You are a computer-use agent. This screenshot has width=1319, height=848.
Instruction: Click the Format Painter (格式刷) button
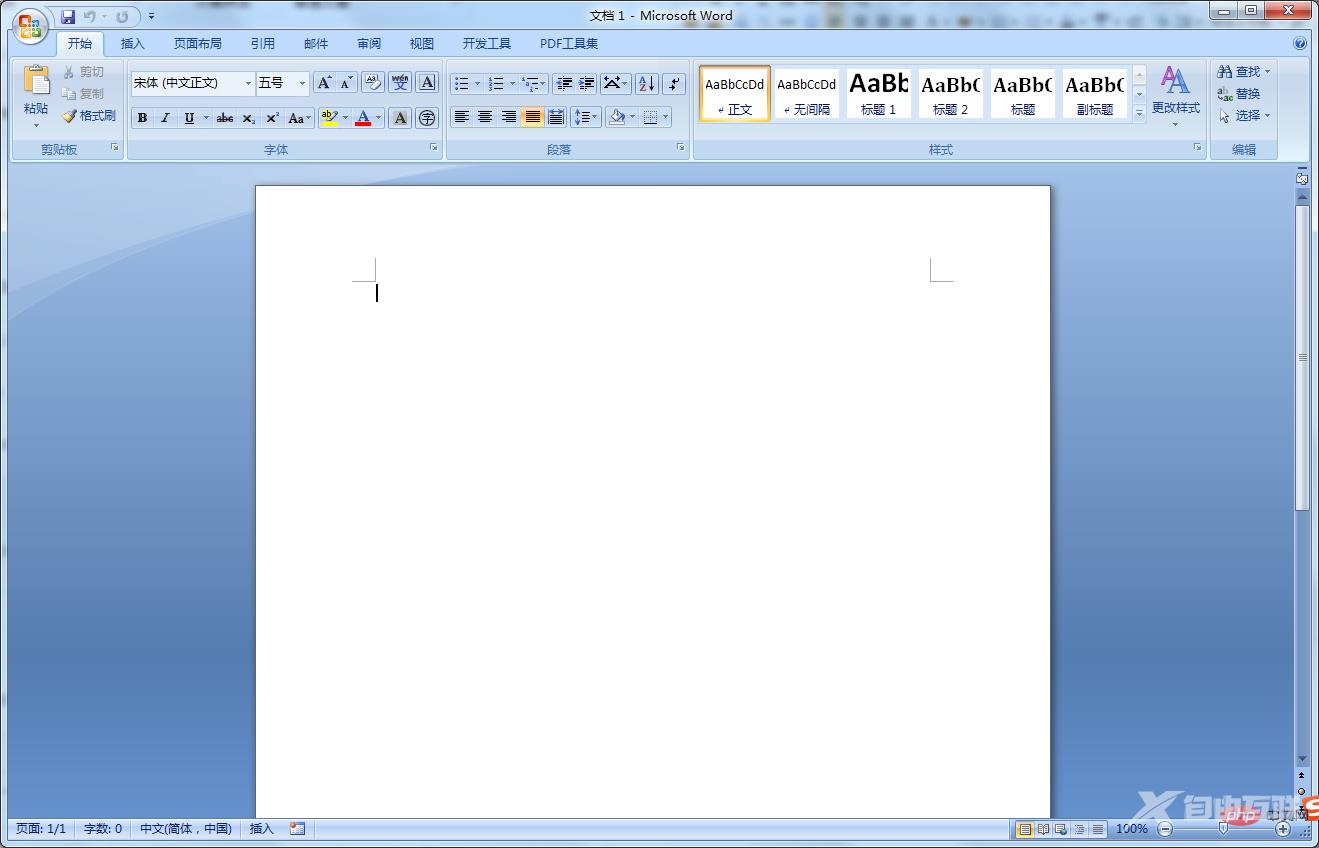[x=89, y=116]
